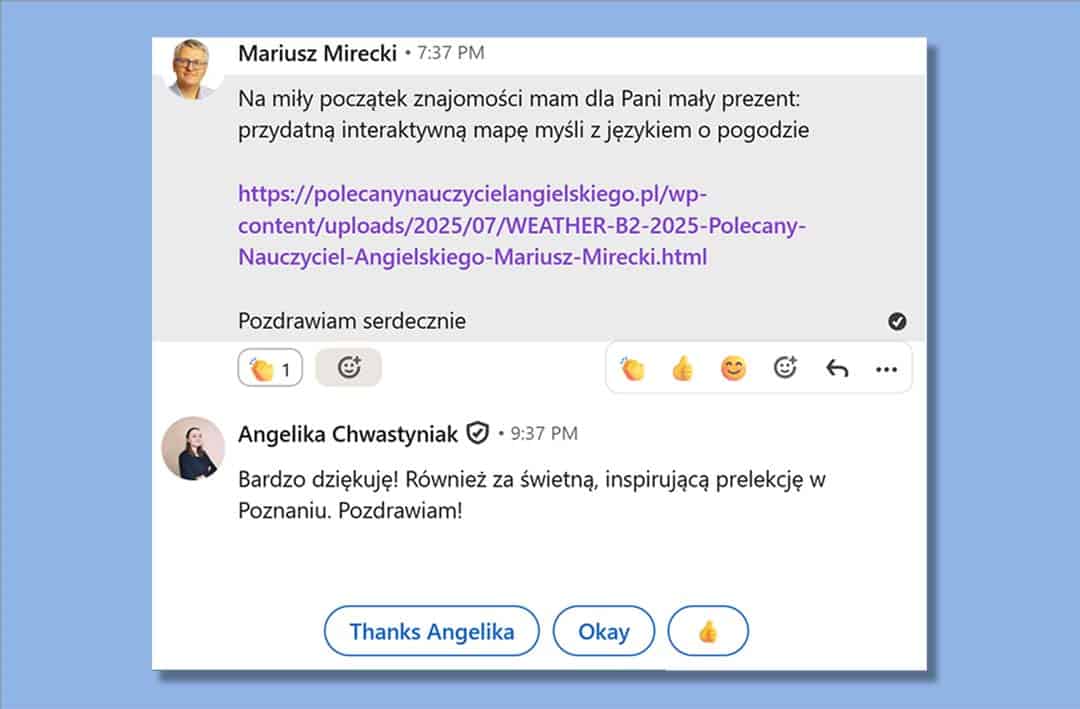Click the verified badge beside Angelika Chwastyniak
The width and height of the screenshot is (1080, 709).
click(477, 433)
